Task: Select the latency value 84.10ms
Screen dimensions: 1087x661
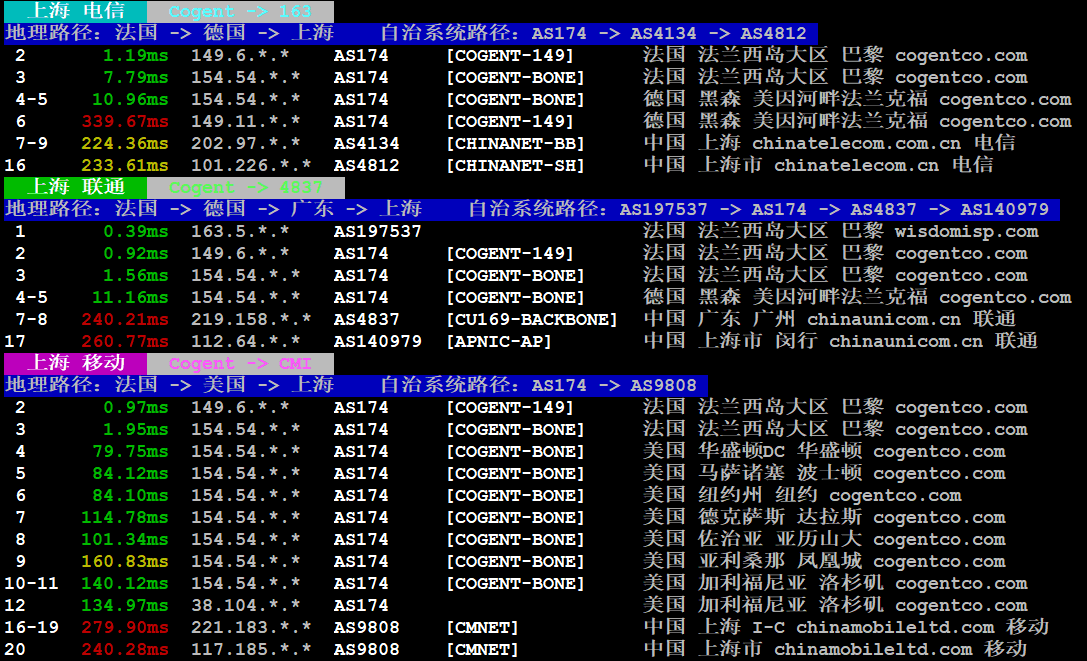Action: pyautogui.click(x=130, y=496)
